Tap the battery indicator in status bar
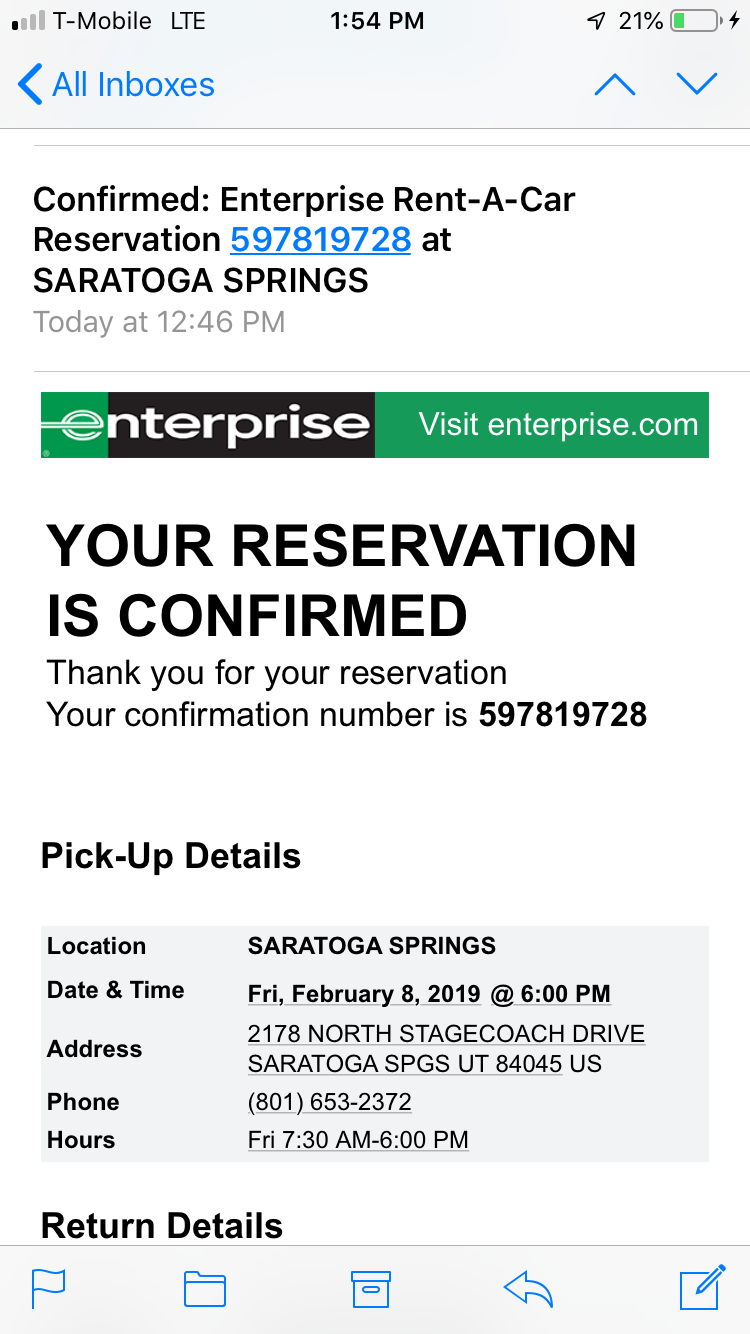Viewport: 750px width, 1334px height. click(696, 21)
